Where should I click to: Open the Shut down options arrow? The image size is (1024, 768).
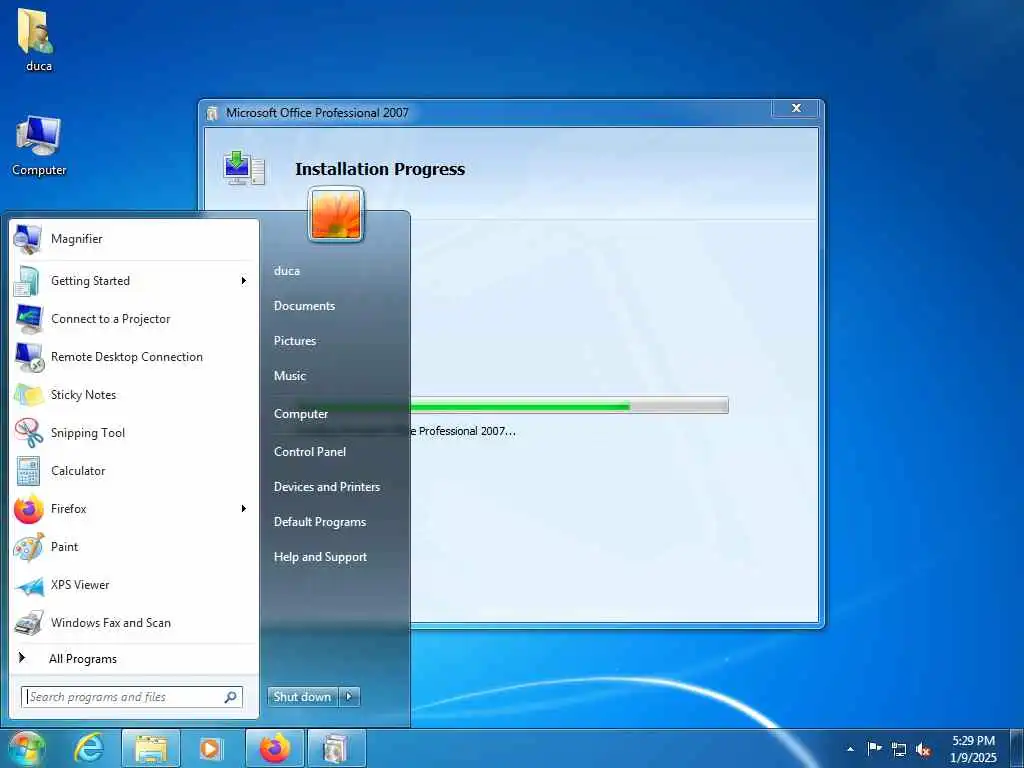coord(349,697)
